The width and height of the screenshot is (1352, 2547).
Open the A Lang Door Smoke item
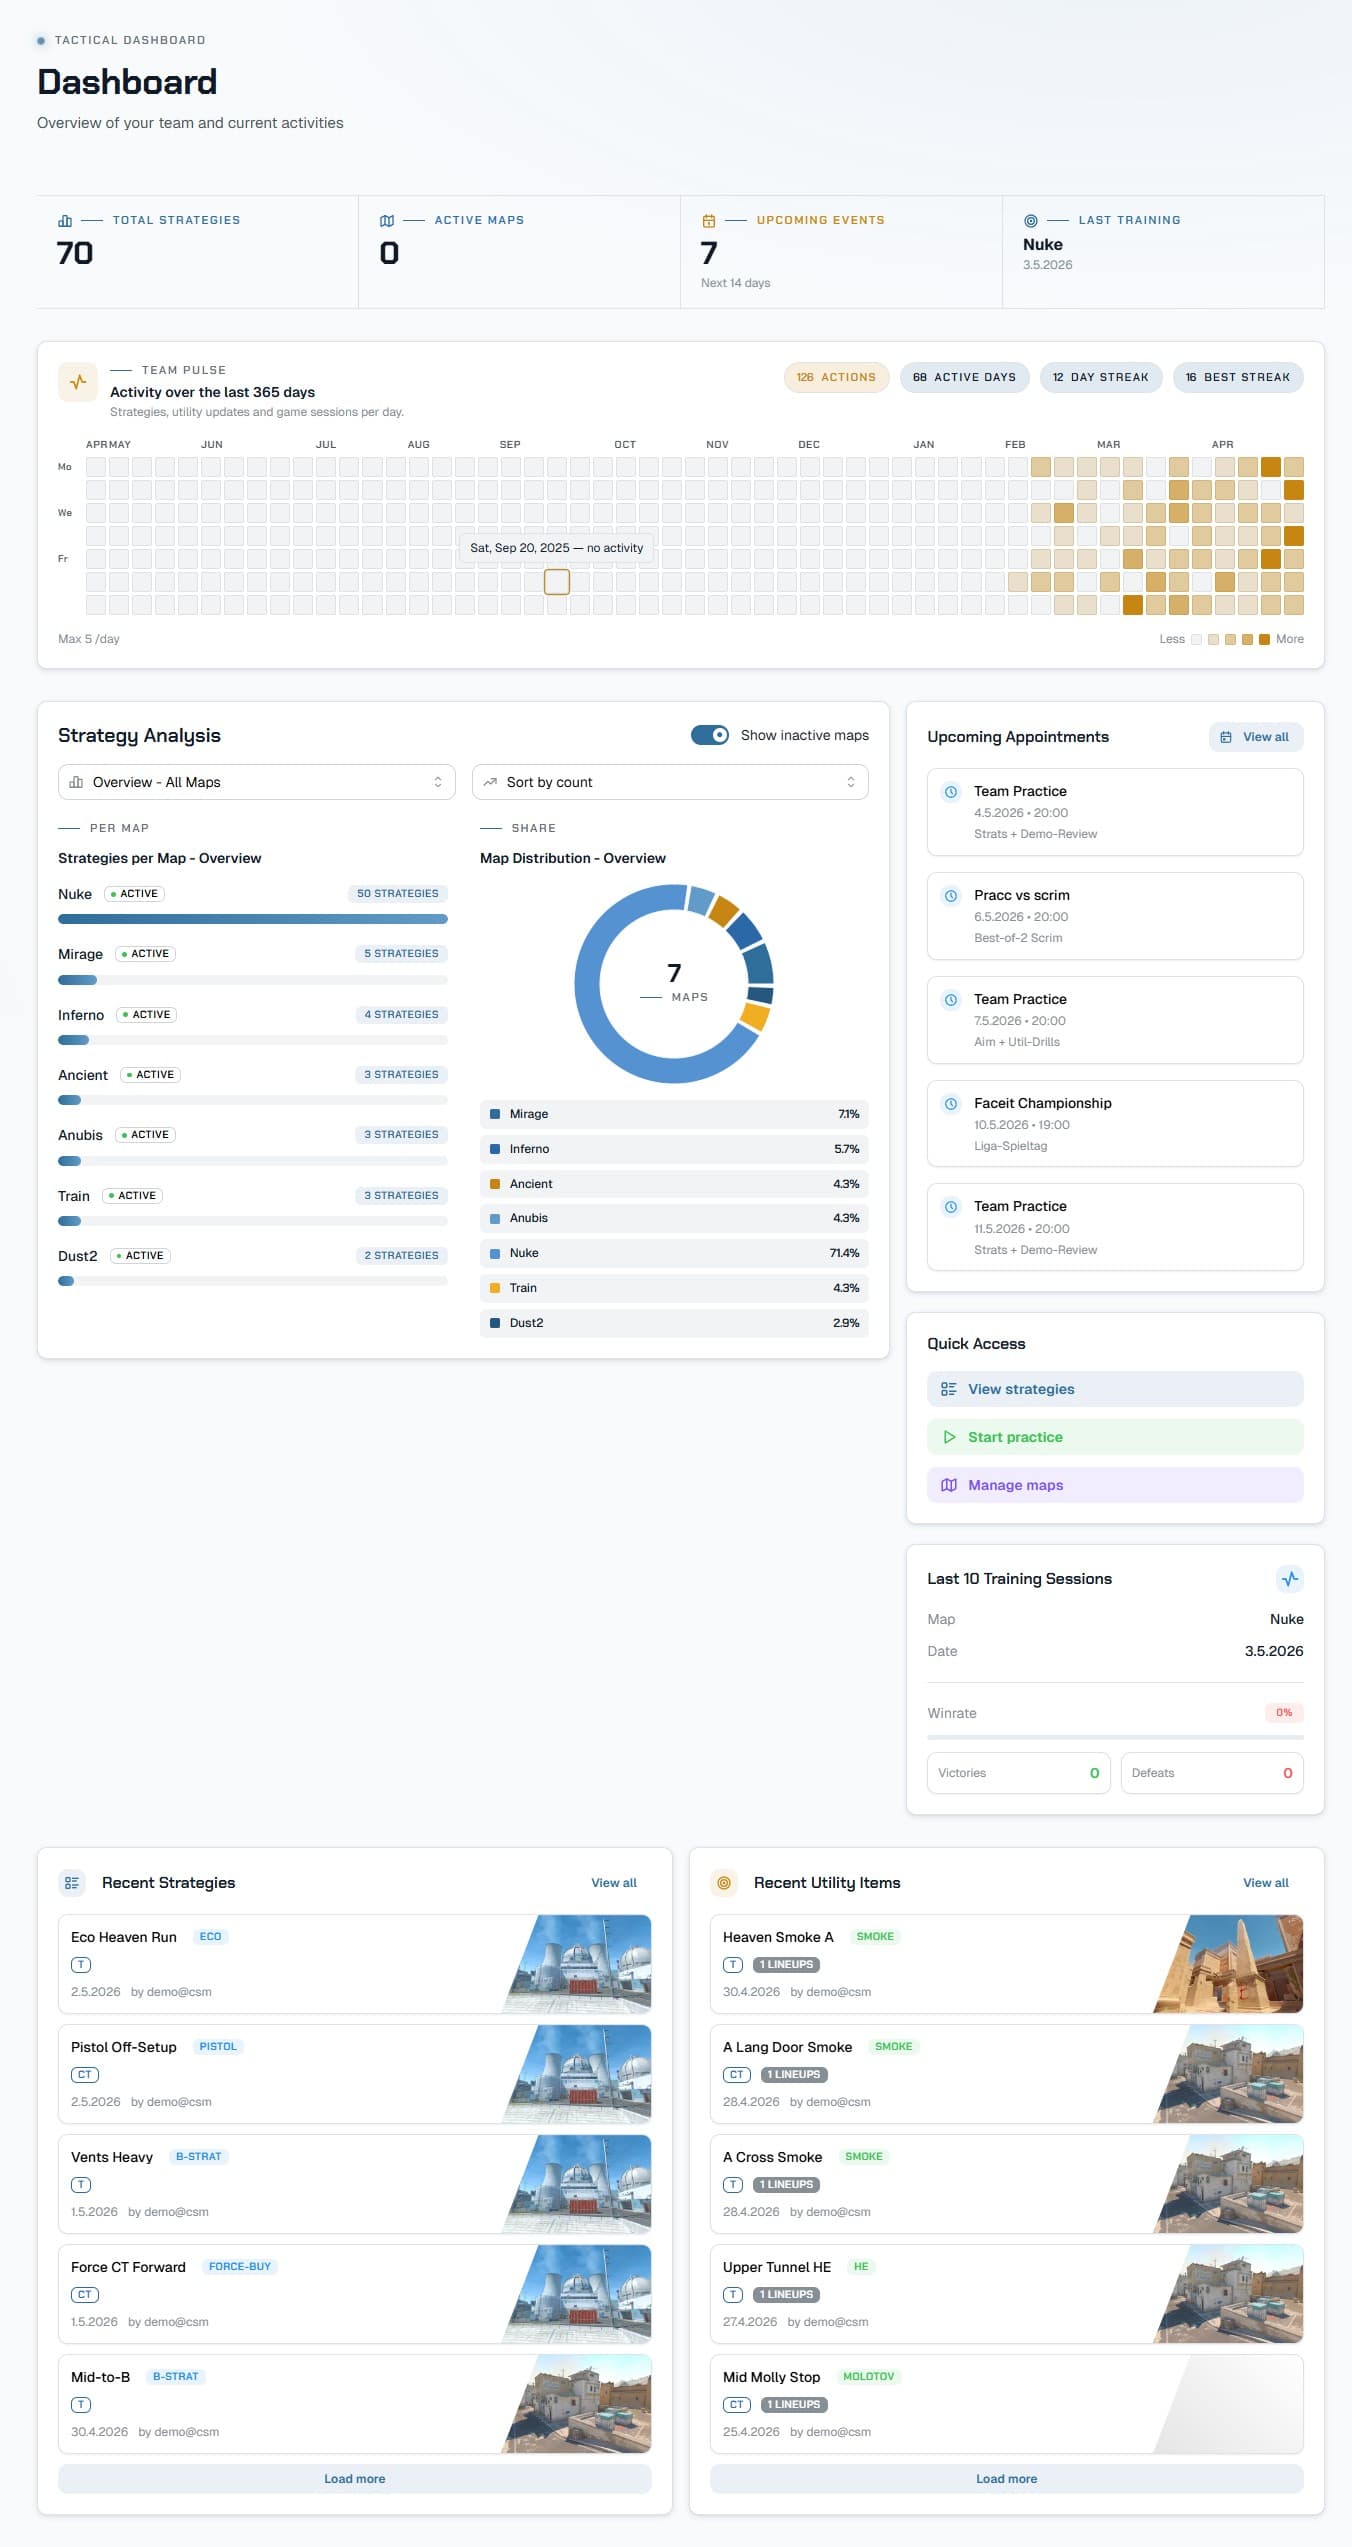click(x=1006, y=2074)
